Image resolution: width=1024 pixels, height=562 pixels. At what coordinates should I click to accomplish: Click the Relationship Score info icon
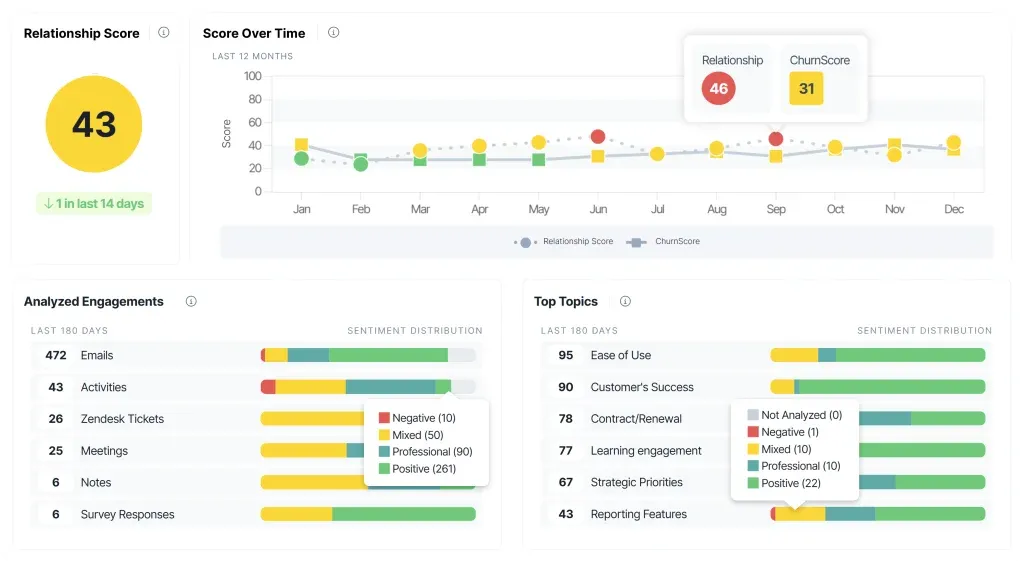164,33
